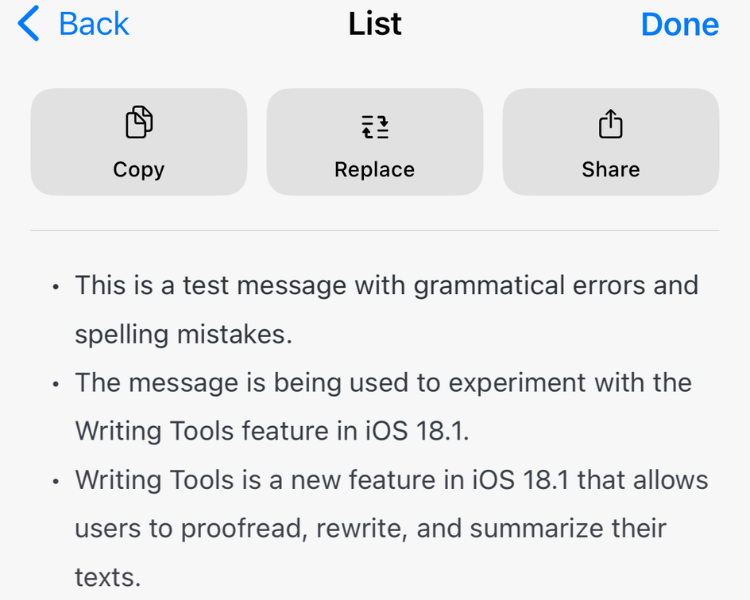Select the line 'The message is being used'
The height and width of the screenshot is (600, 750).
[383, 382]
